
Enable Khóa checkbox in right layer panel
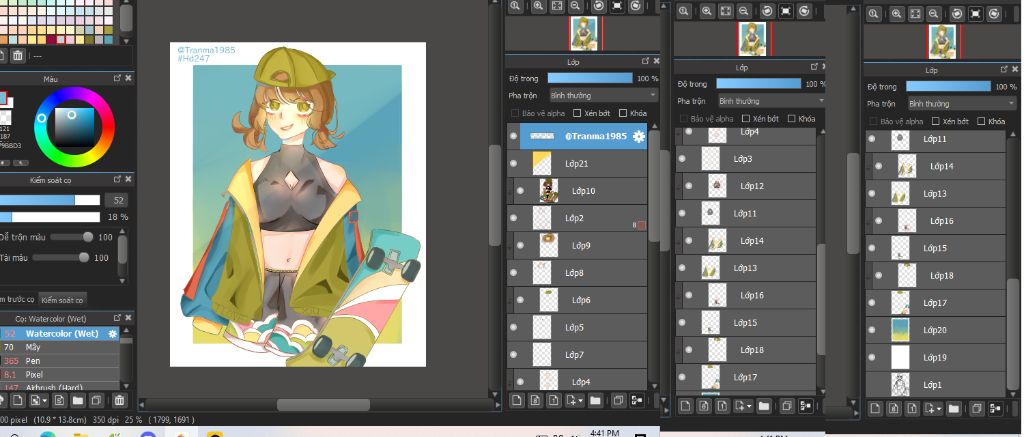point(982,121)
